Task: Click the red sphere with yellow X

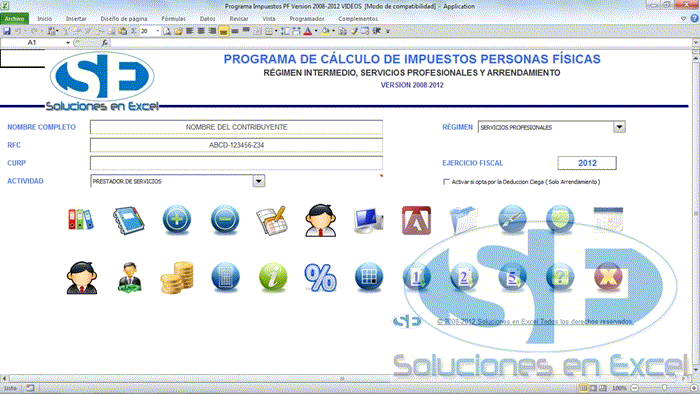Action: coord(608,277)
